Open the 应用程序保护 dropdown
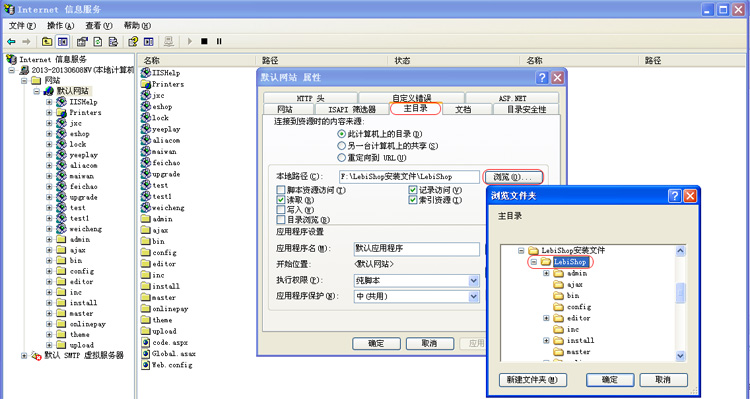 (474, 297)
